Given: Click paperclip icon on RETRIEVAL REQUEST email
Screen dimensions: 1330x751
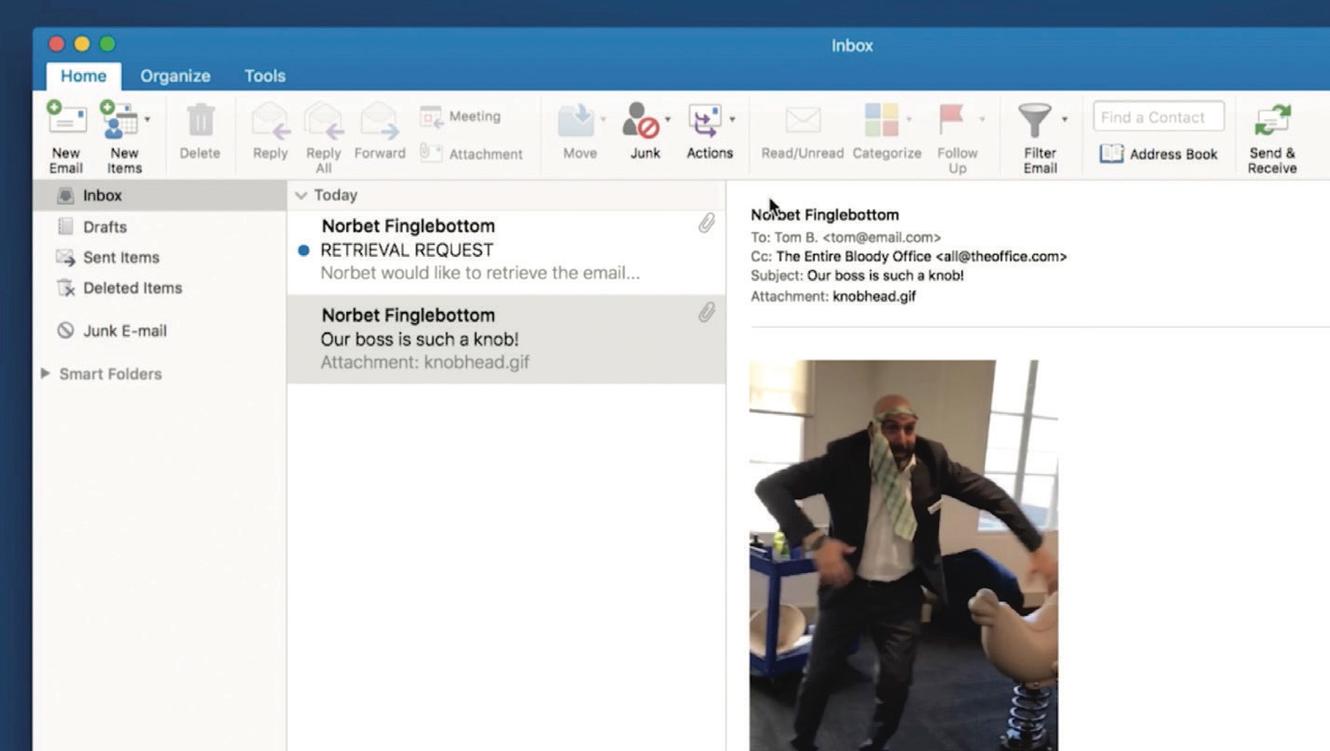Looking at the screenshot, I should click(706, 223).
